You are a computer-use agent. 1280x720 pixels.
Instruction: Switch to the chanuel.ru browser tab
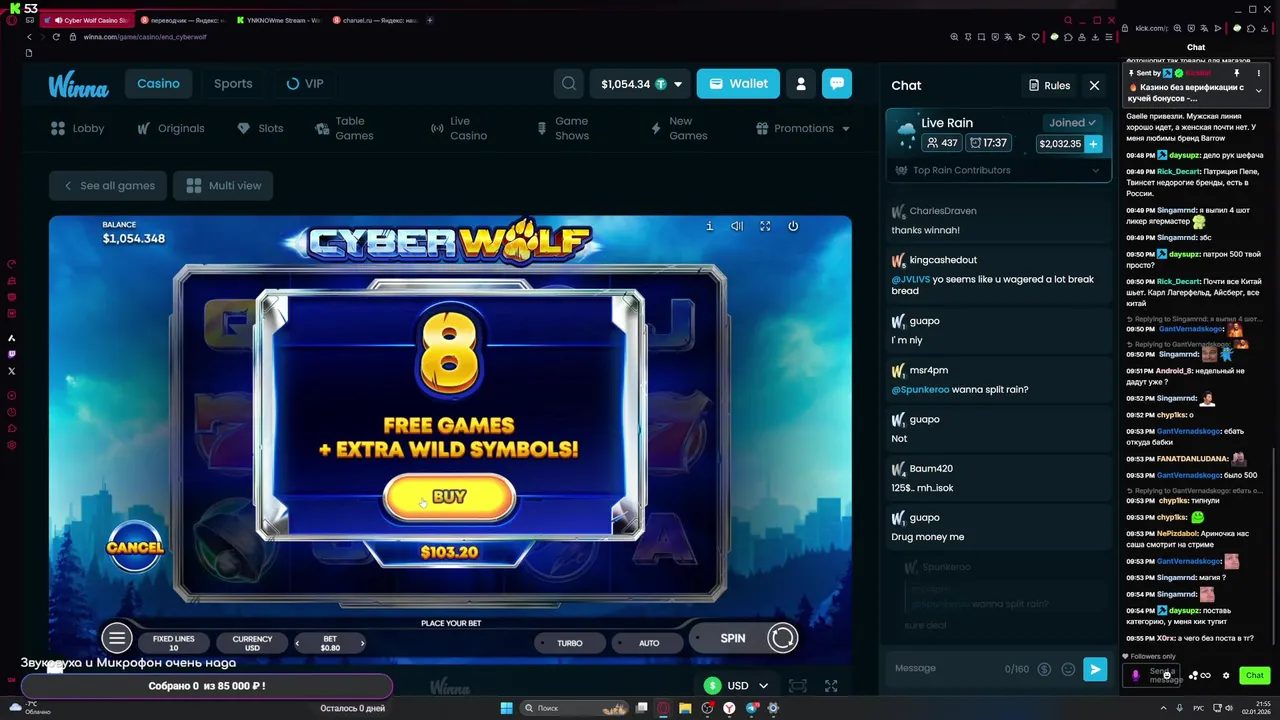(375, 20)
